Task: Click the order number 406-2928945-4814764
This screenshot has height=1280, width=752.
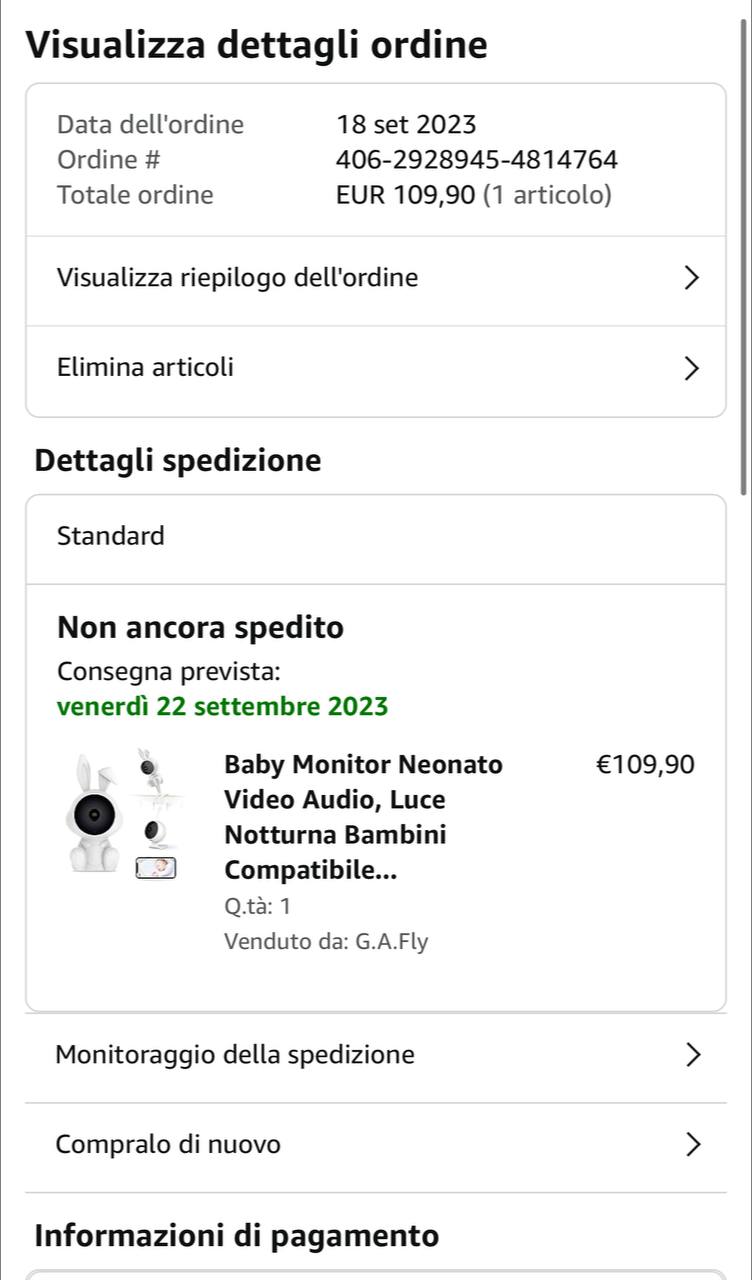Action: (x=476, y=160)
